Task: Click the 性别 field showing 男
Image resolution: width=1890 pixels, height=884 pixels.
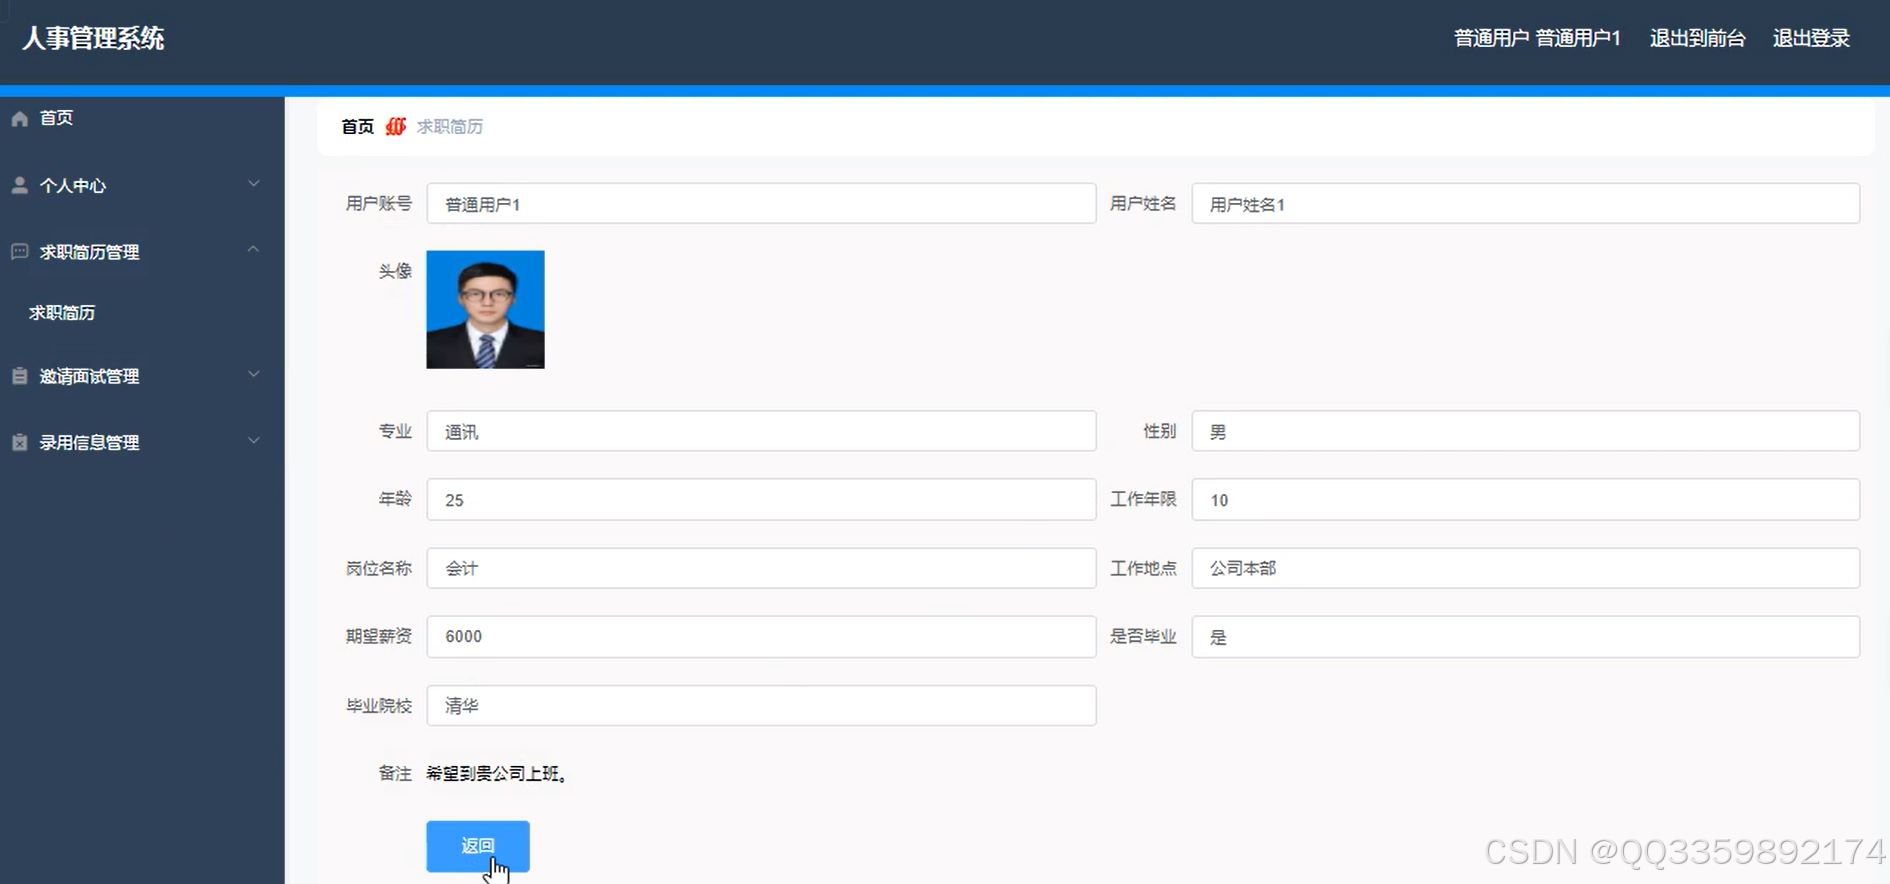Action: tap(1526, 431)
